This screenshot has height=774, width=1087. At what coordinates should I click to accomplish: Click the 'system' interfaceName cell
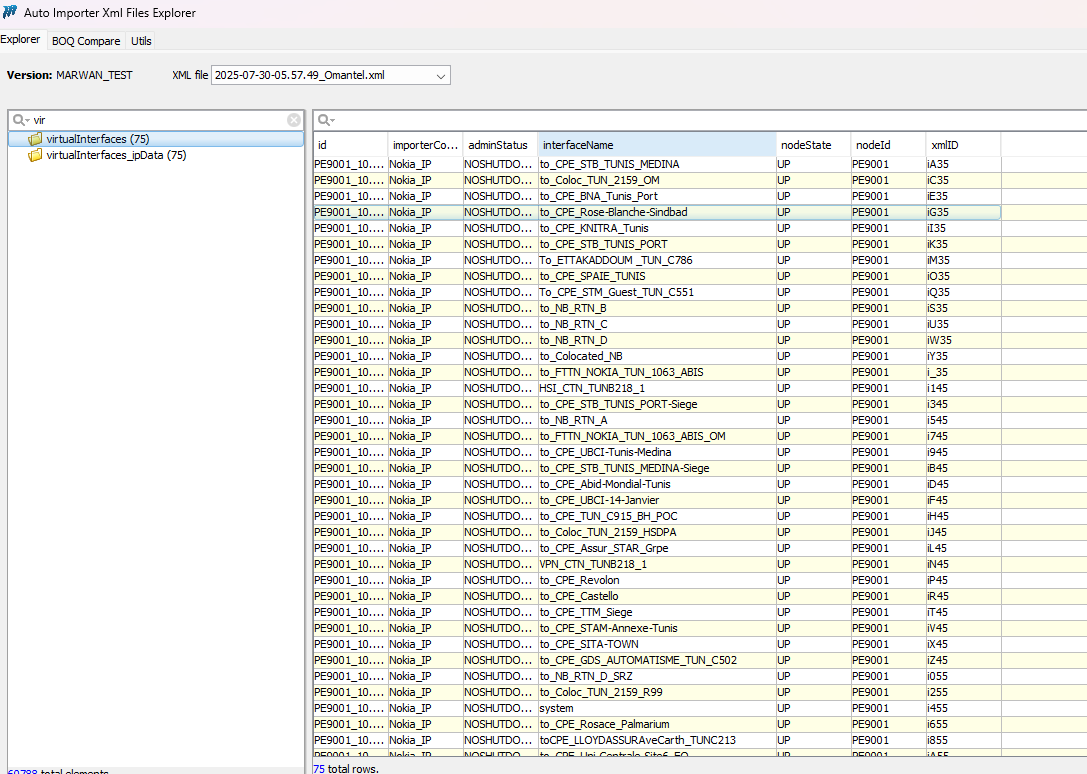tap(556, 708)
